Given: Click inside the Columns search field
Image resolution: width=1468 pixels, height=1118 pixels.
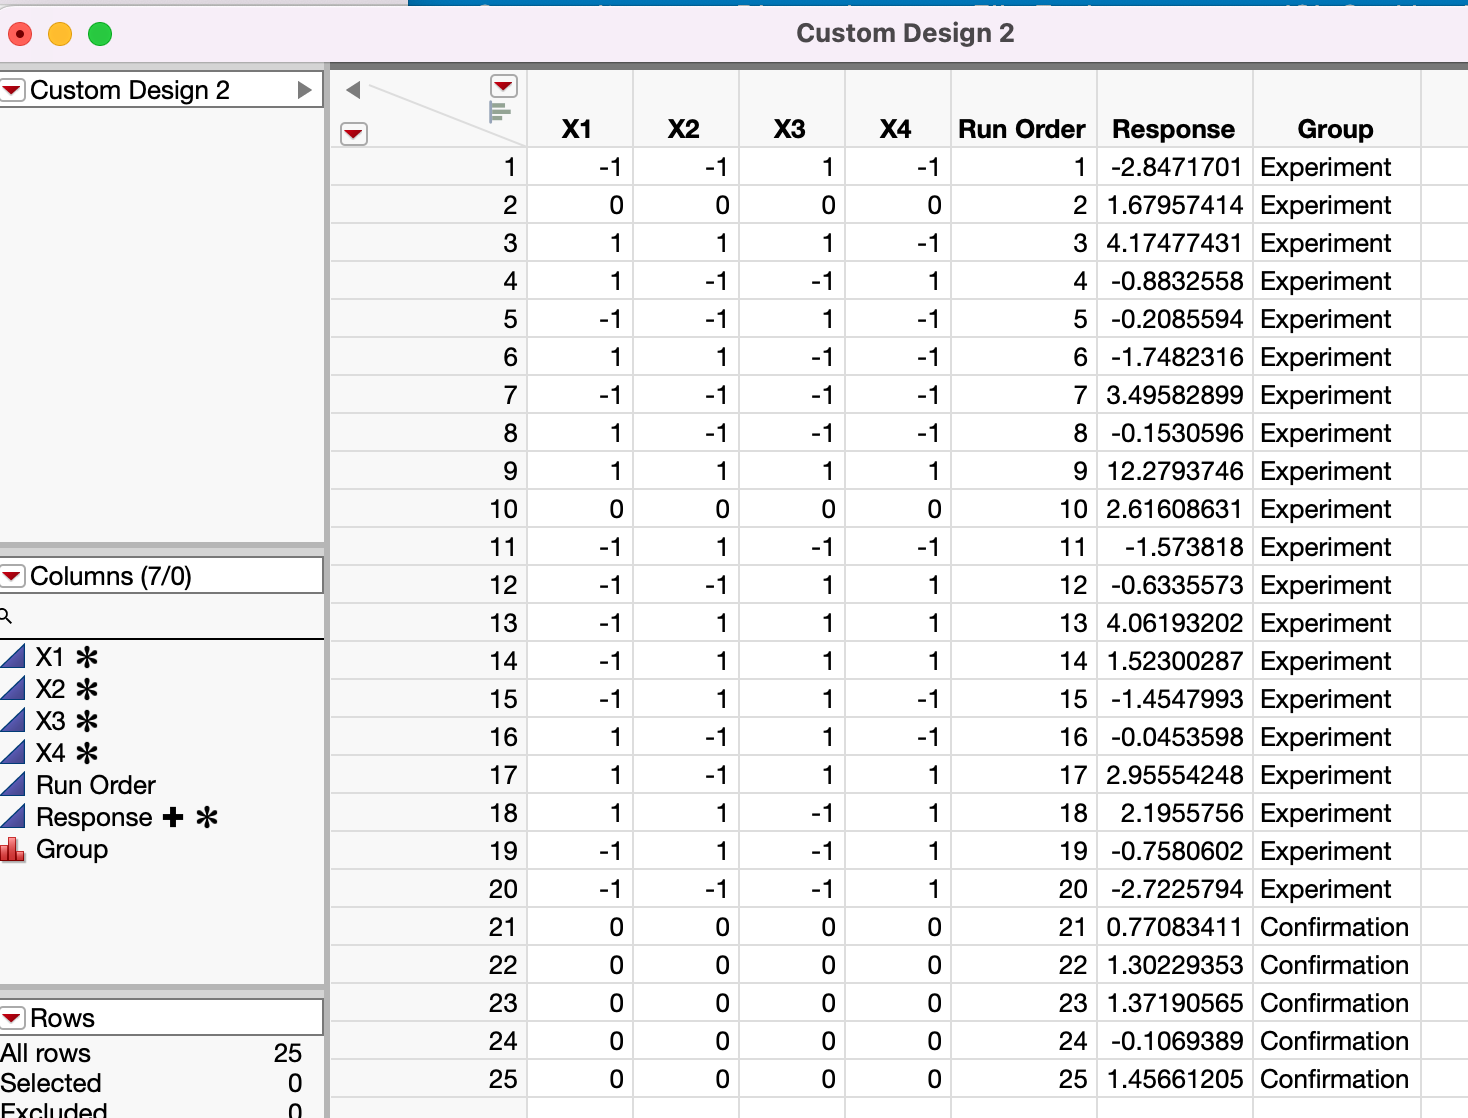Looking at the screenshot, I should (150, 616).
